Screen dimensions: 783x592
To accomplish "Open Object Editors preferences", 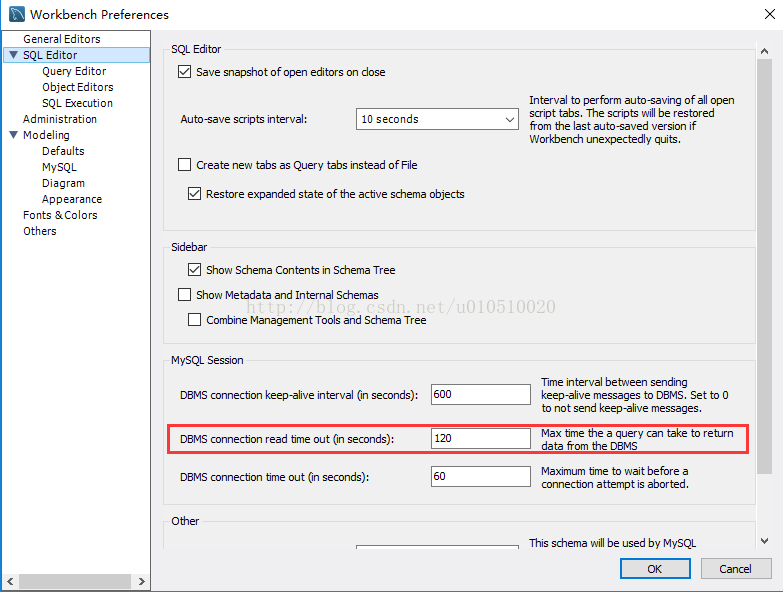I will pos(77,87).
